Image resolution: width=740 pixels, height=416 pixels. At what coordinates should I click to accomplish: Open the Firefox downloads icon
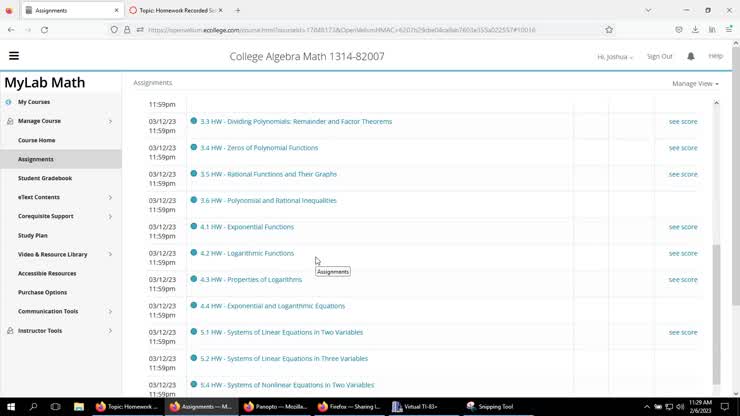[695, 30]
